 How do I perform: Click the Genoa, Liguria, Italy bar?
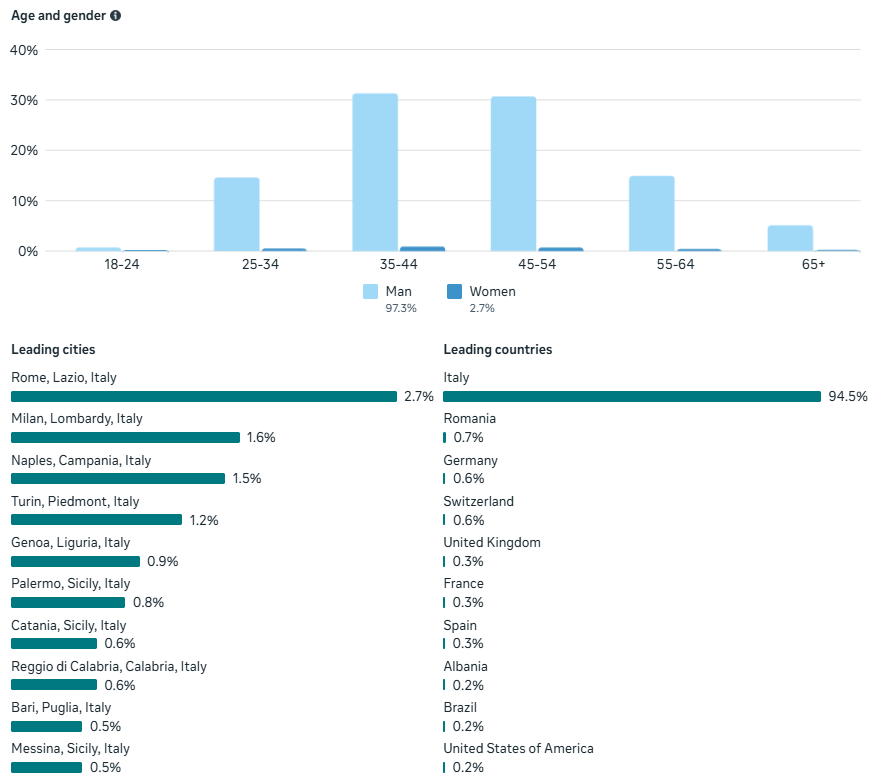tap(75, 561)
